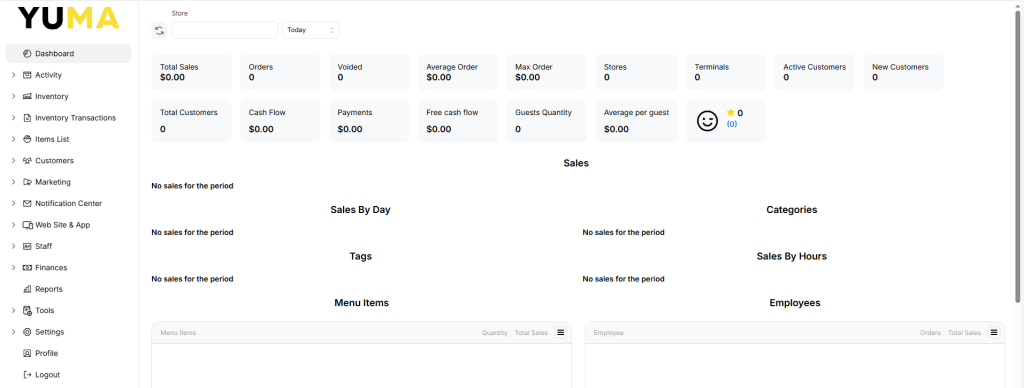Click the Inventory Transactions sidebar icon
Image resolution: width=1024 pixels, height=388 pixels.
coord(27,118)
